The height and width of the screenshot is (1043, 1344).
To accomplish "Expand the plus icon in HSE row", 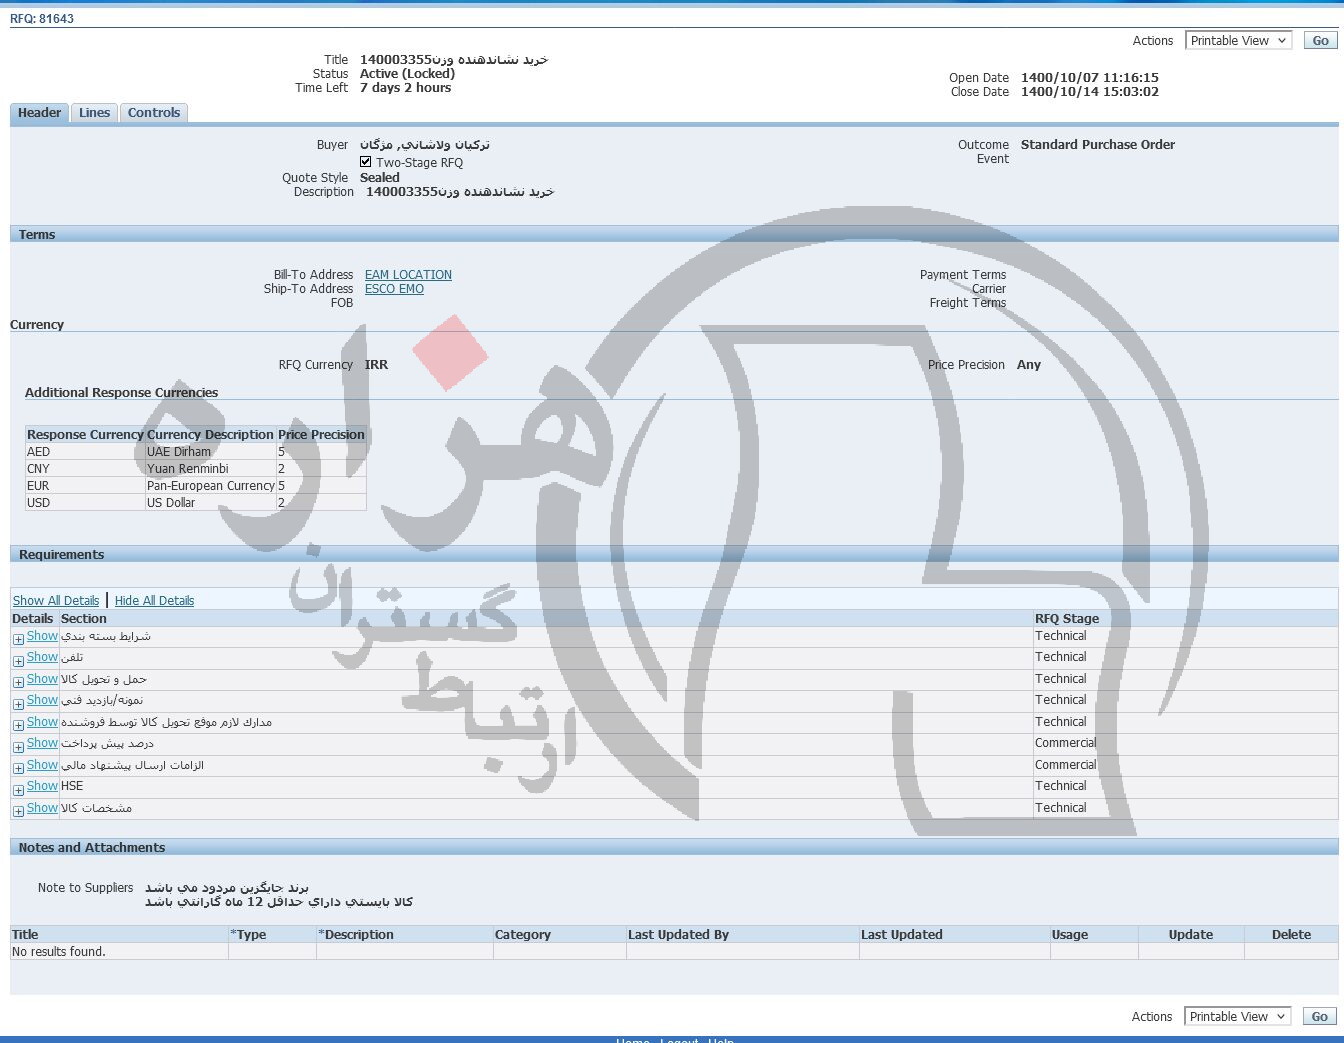I will (x=18, y=790).
